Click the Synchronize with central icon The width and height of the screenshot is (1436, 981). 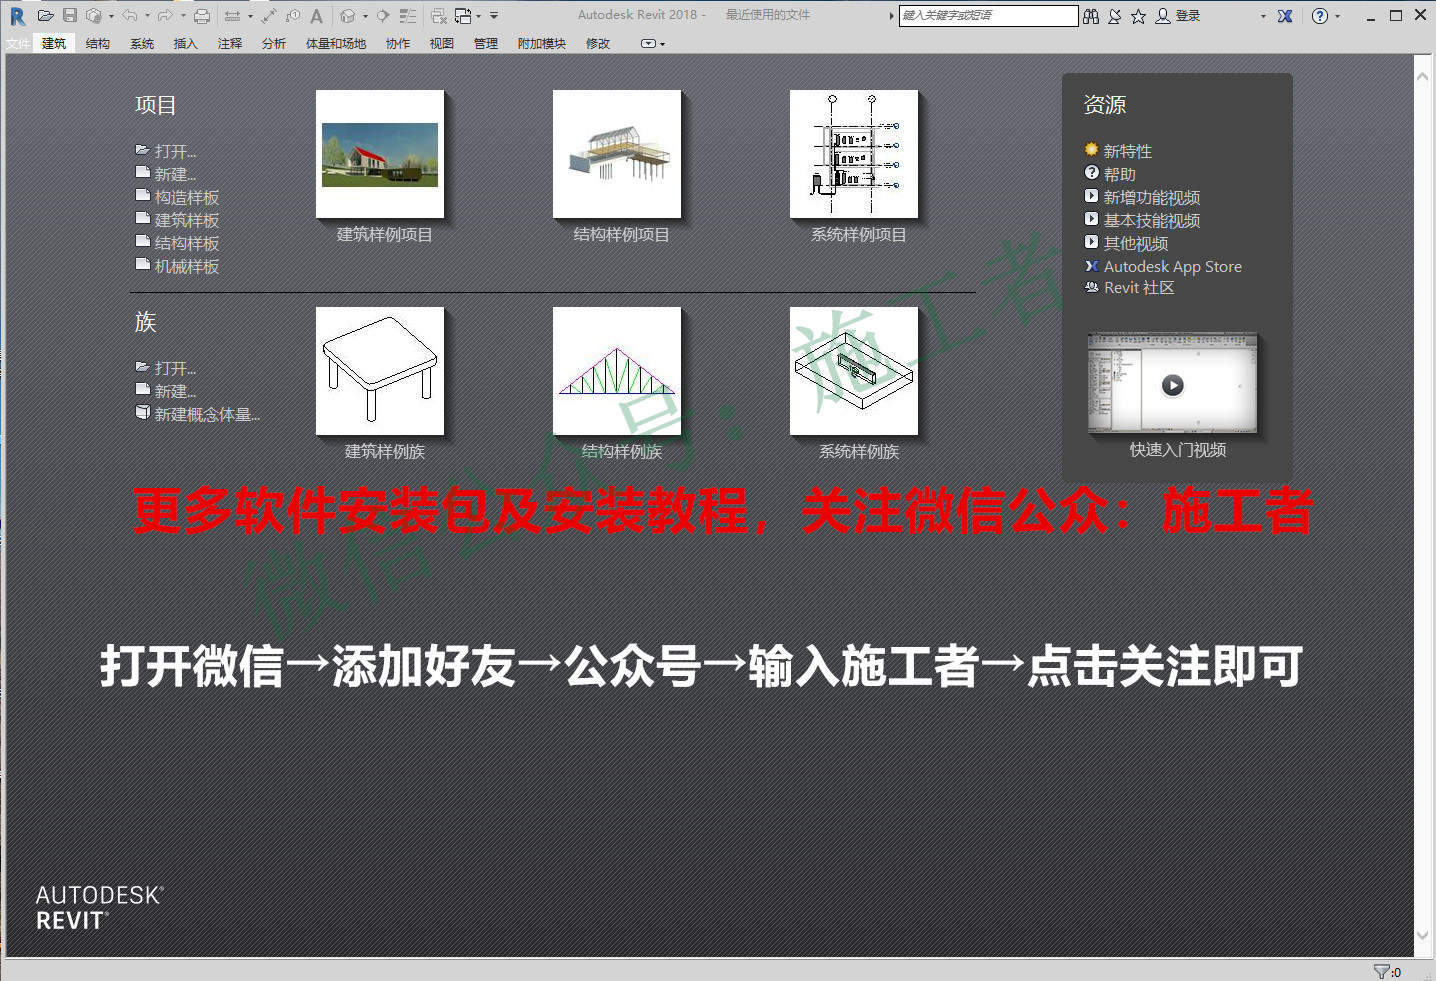[94, 16]
